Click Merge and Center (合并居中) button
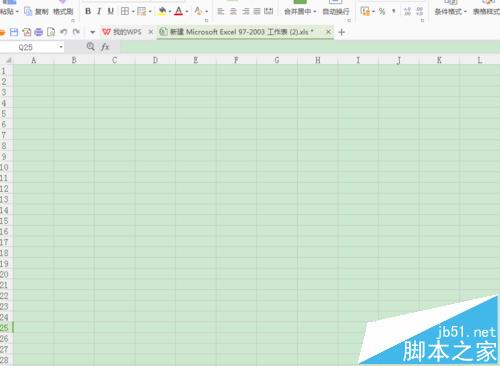Screen dimensions: 500x366 tap(297, 12)
